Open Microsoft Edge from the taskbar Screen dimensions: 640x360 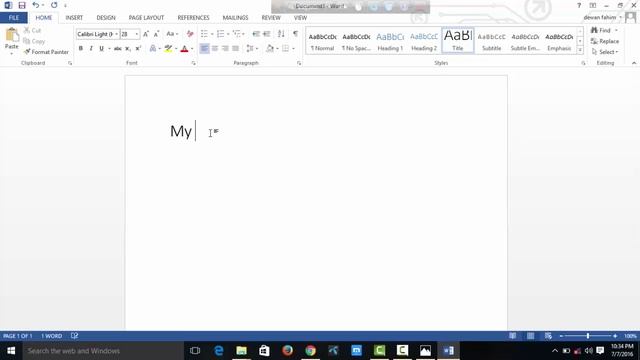click(x=219, y=351)
